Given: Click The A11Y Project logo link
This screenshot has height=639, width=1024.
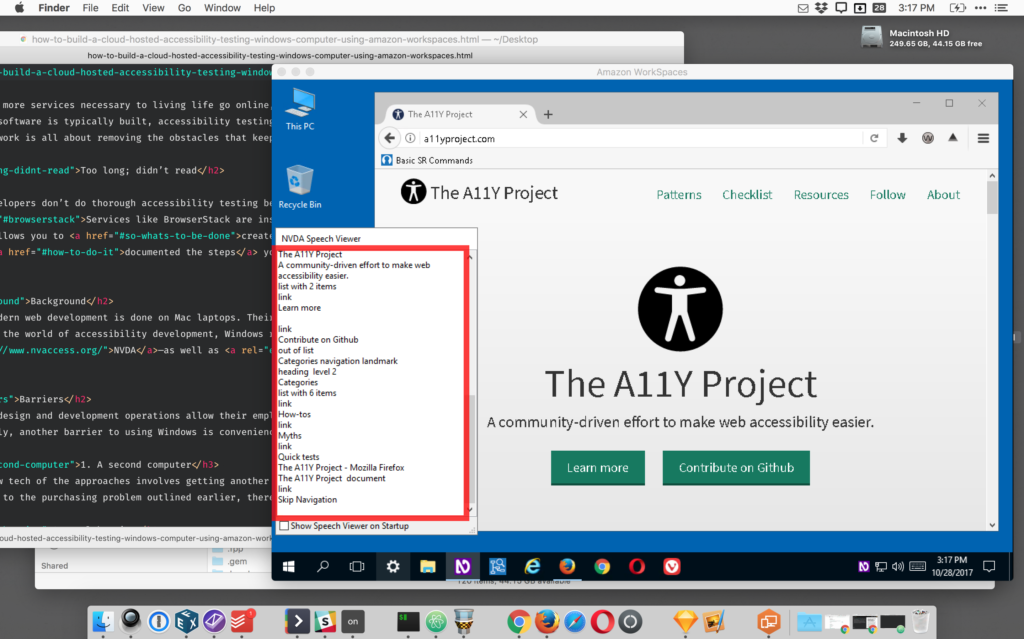Looking at the screenshot, I should point(479,192).
